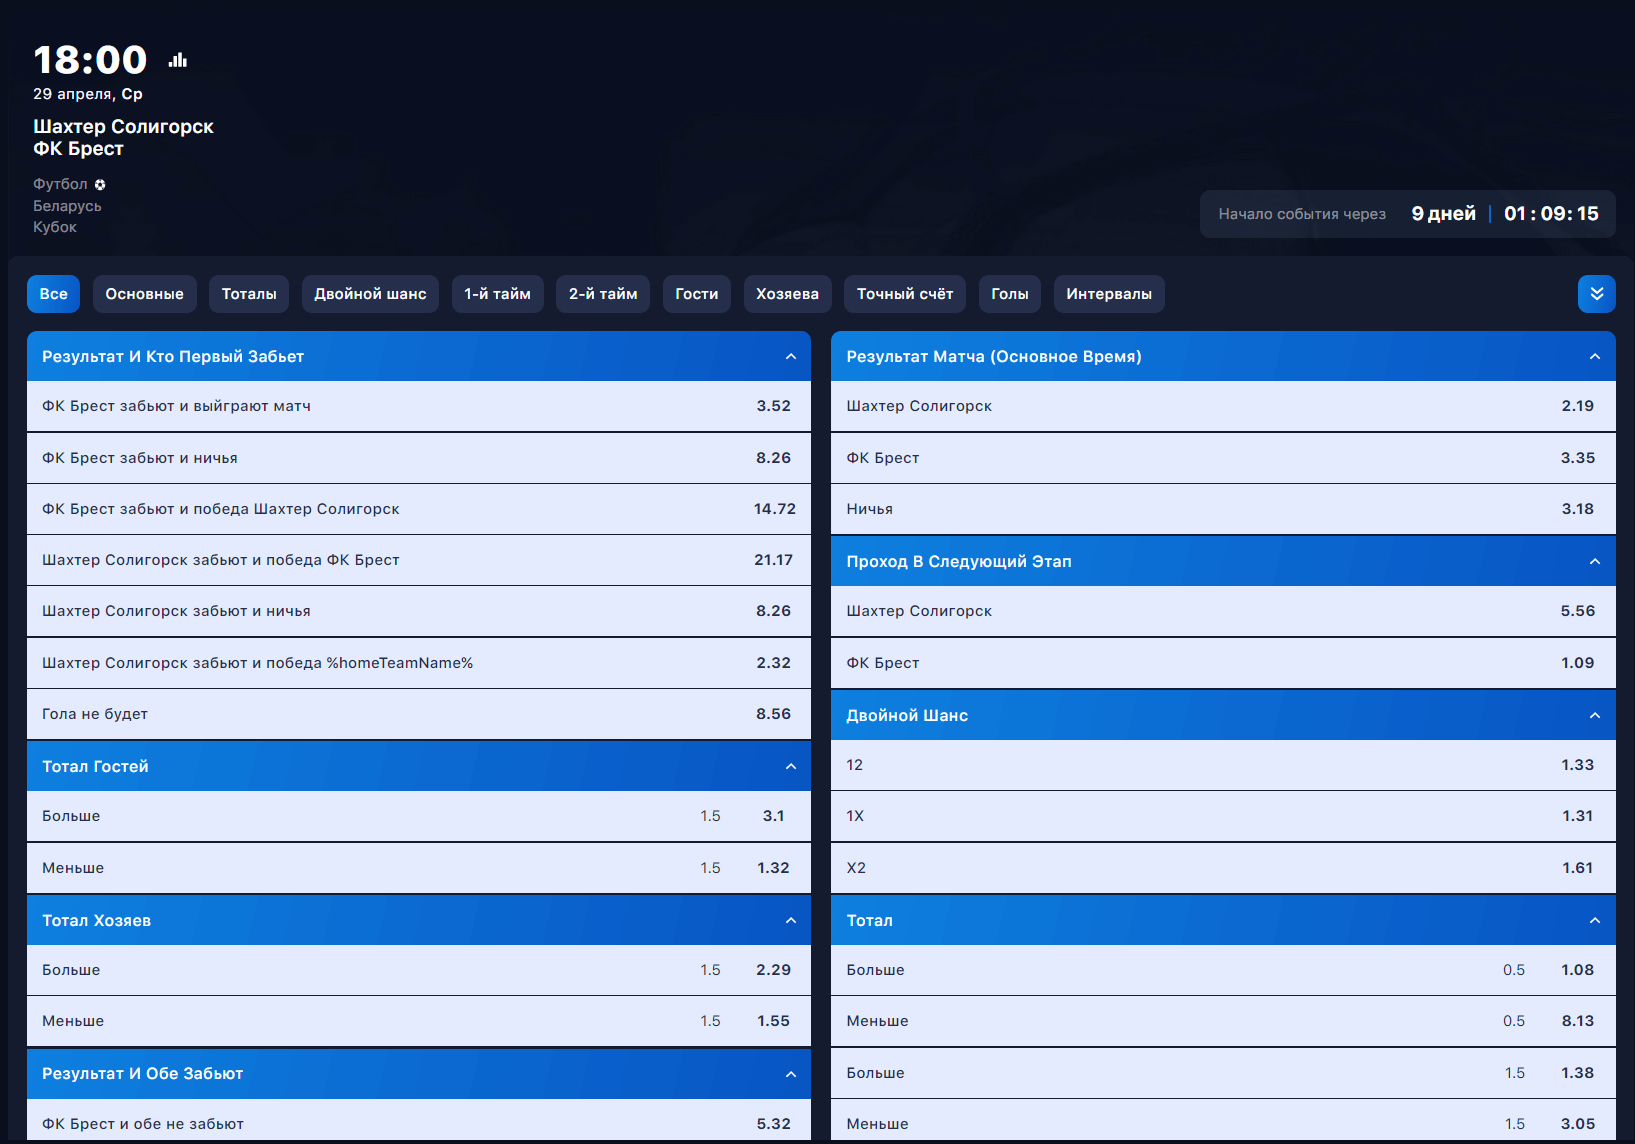Open the Интервалы tab
Screen dimensions: 1635x1144
click(x=1109, y=294)
